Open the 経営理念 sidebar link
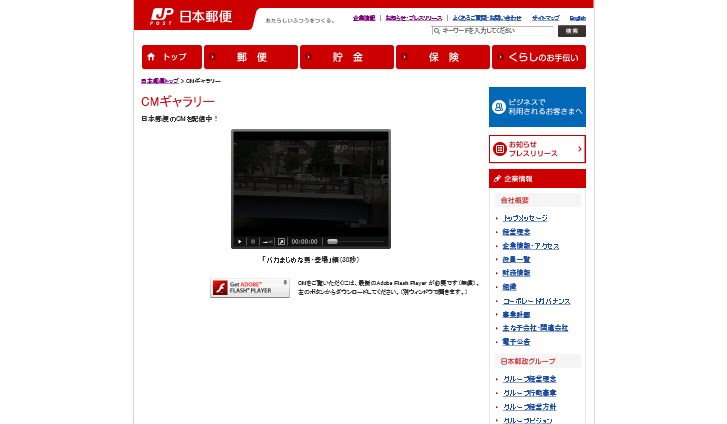727x424 pixels. click(516, 232)
